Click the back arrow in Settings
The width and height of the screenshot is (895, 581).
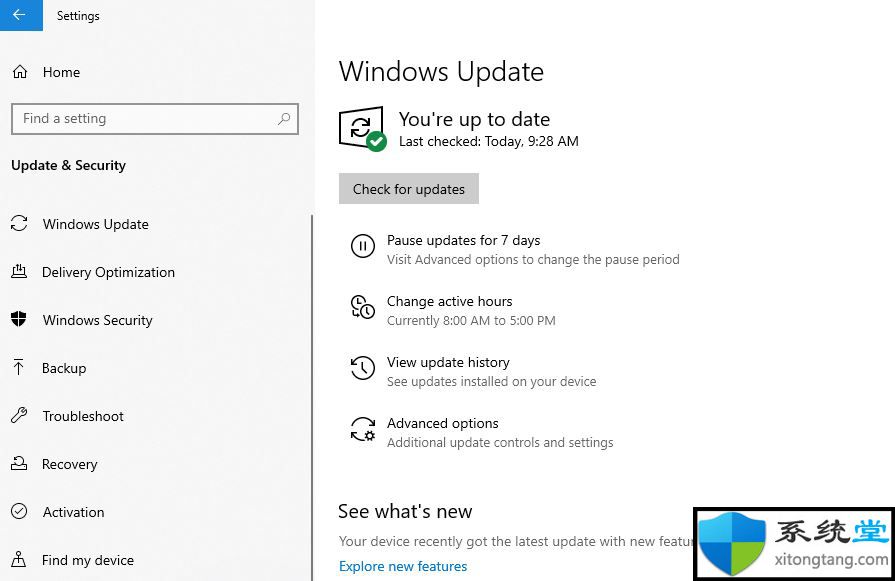[x=19, y=15]
